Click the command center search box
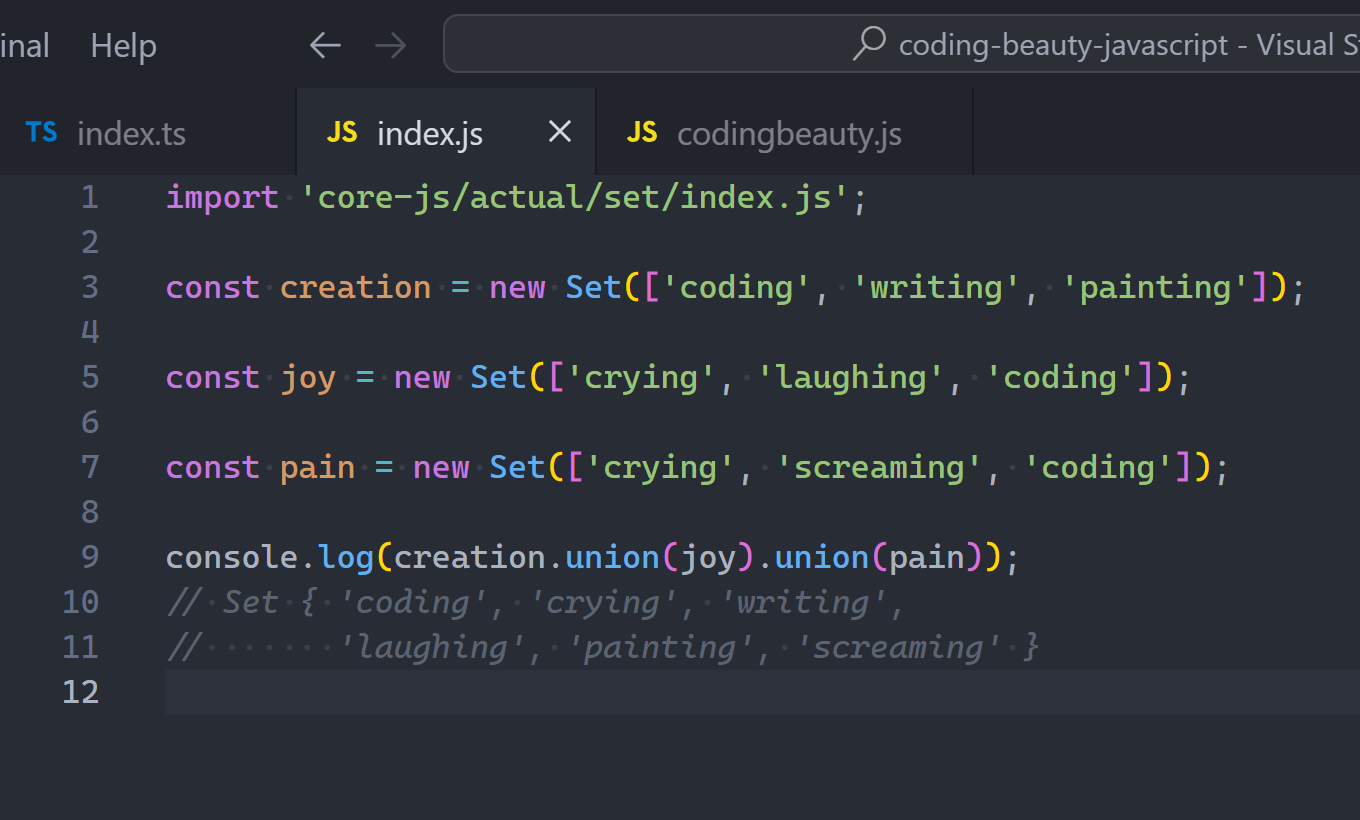 (902, 44)
